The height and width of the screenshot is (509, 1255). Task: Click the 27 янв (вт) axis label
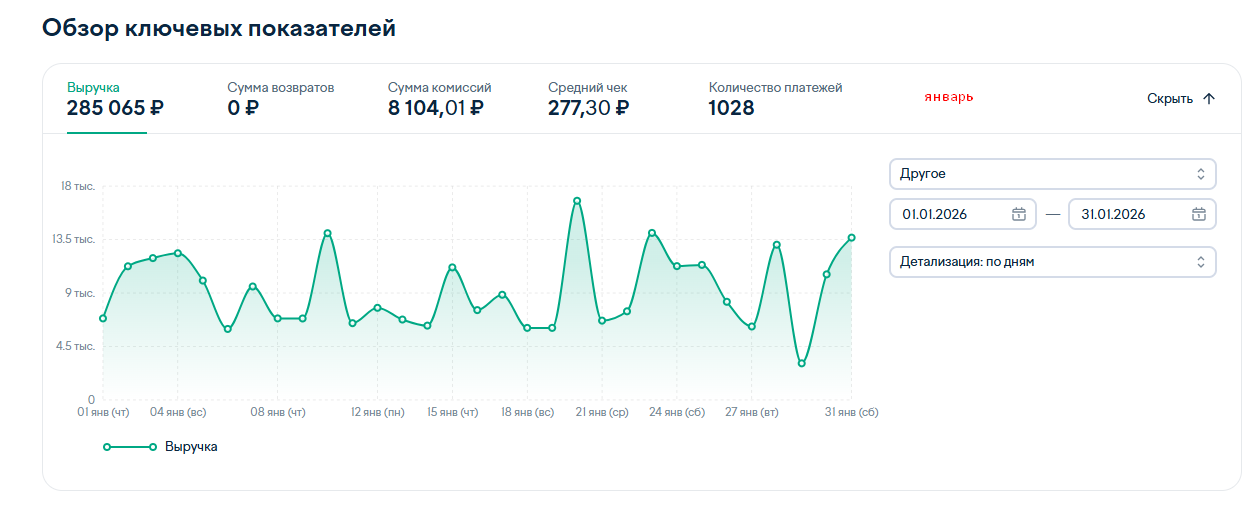click(752, 412)
